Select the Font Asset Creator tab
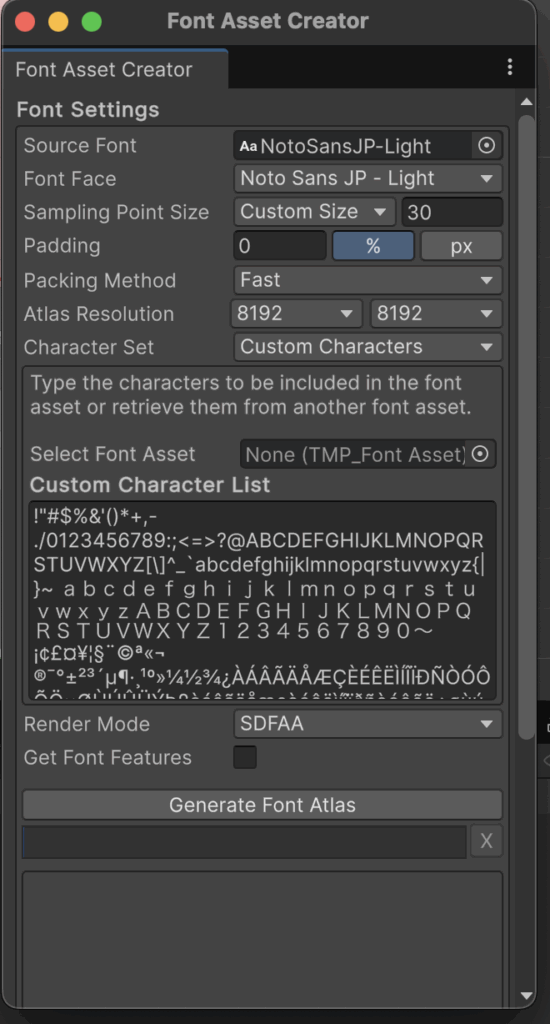The width and height of the screenshot is (550, 1024). pos(115,69)
